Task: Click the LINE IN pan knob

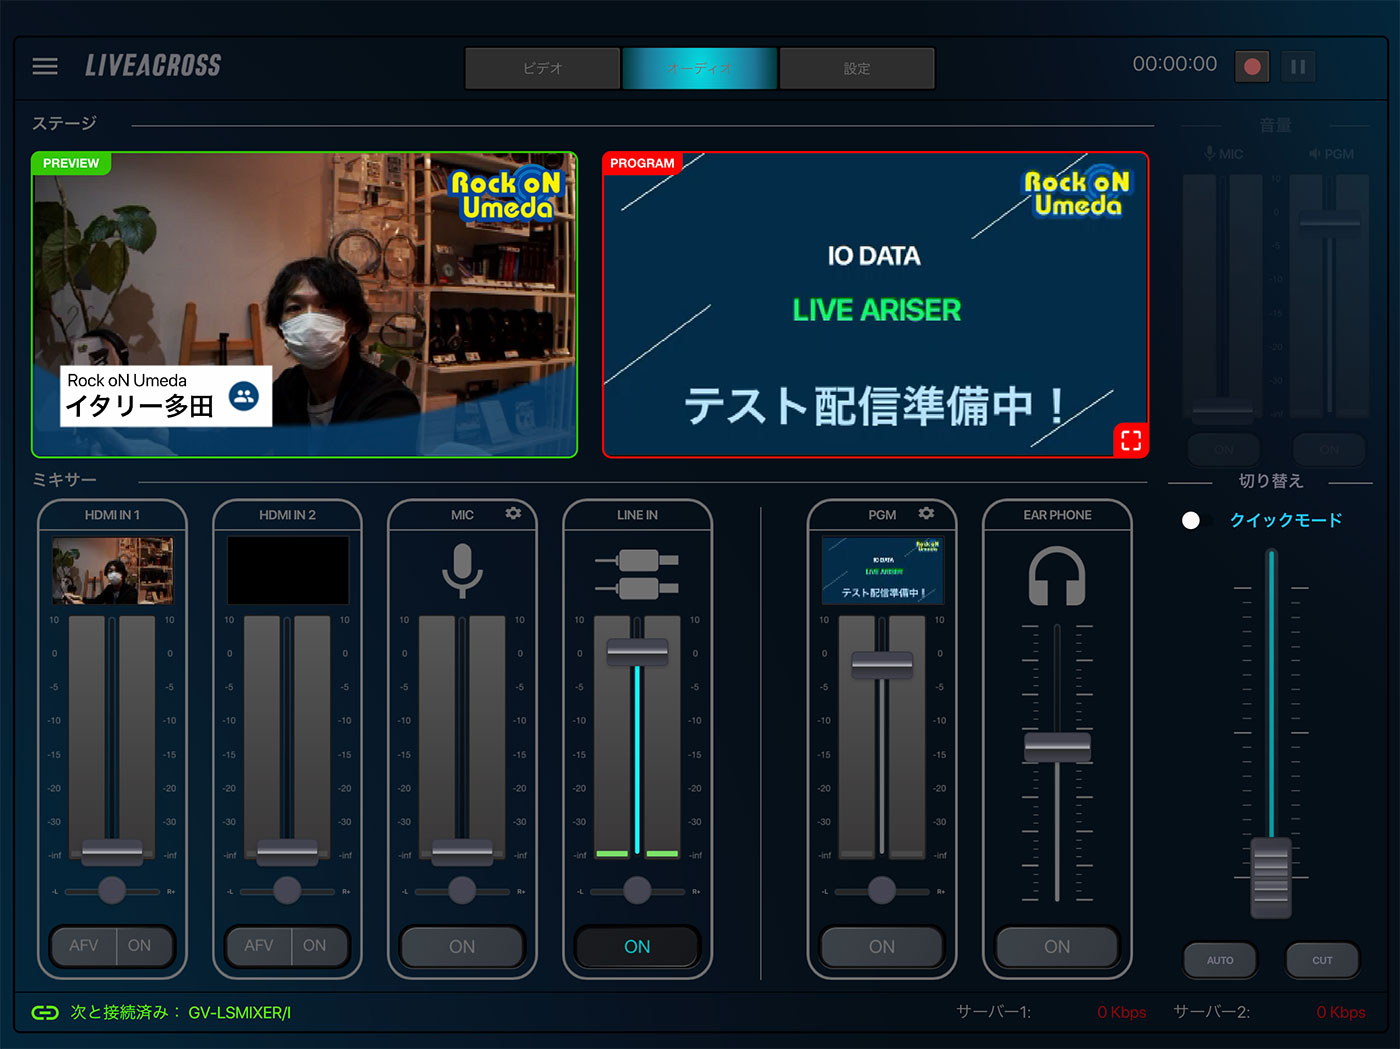Action: click(637, 890)
